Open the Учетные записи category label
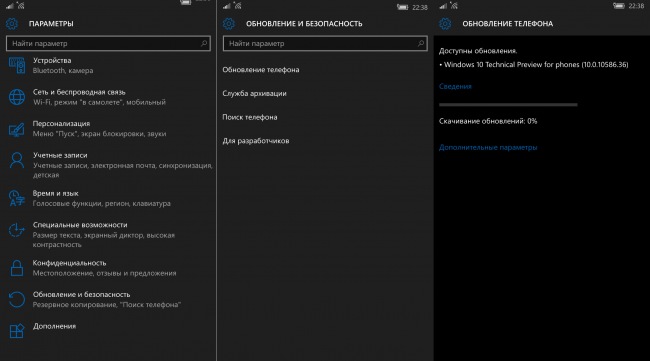This screenshot has height=361, width=650. (x=60, y=155)
